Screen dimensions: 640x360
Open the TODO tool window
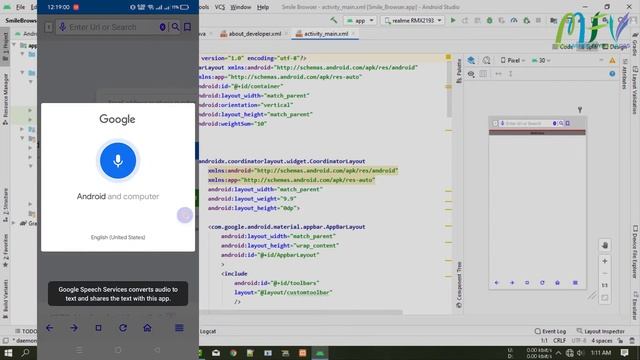coord(26,331)
